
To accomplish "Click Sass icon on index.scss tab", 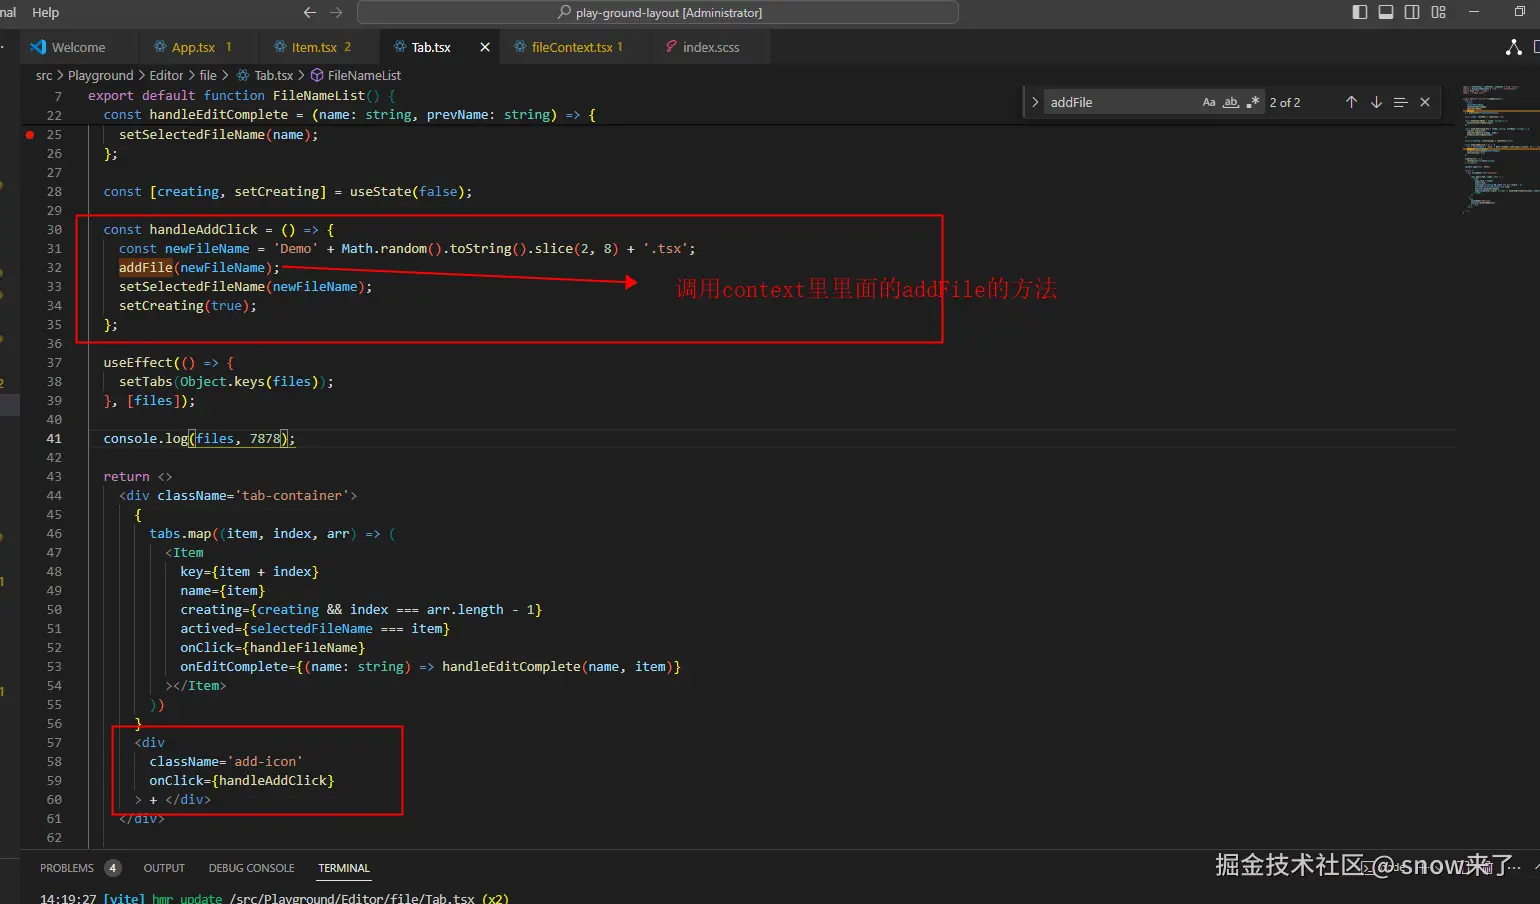I will (671, 47).
